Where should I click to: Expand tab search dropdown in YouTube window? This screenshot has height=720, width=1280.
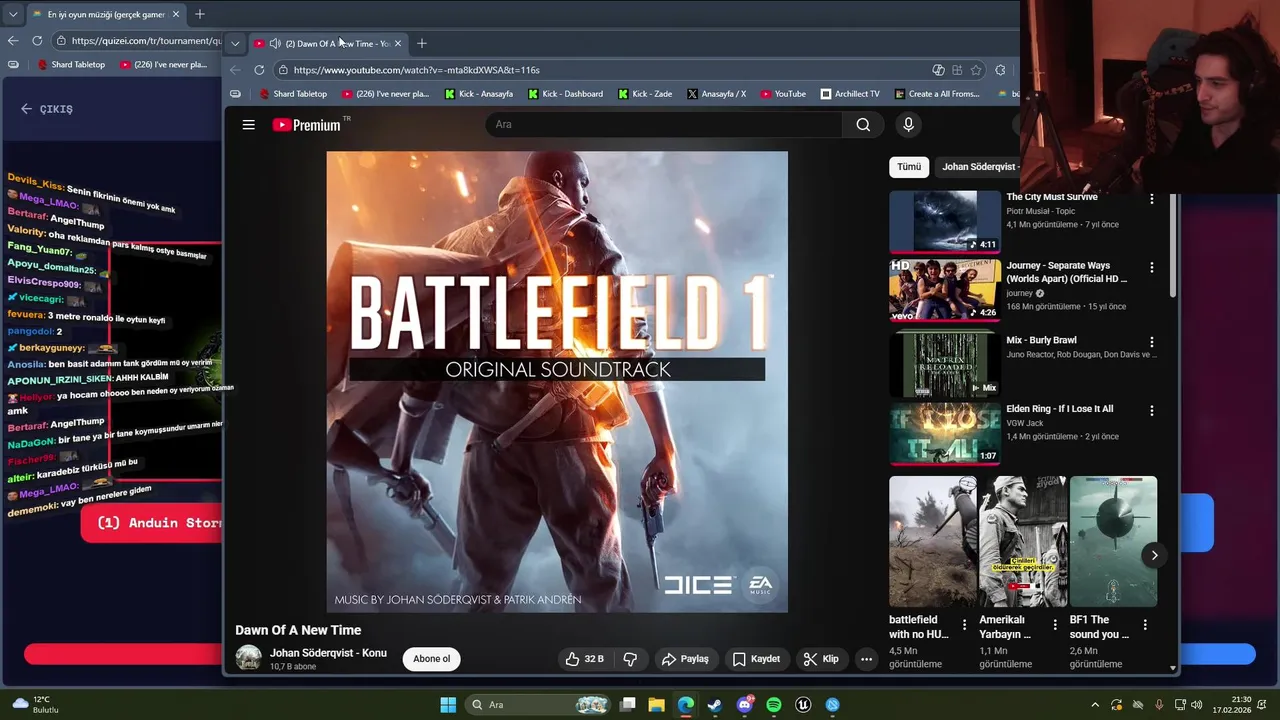pos(235,44)
